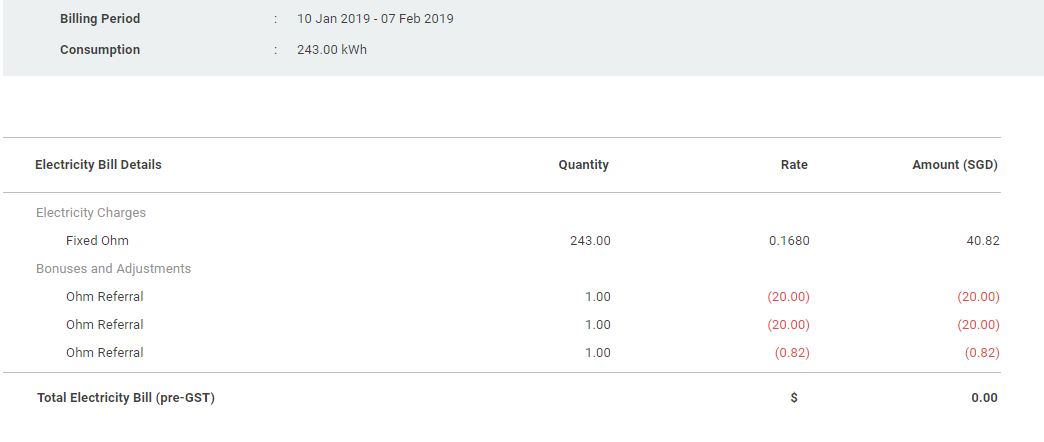1044x442 pixels.
Task: Click the Rate column header
Action: [x=794, y=165]
